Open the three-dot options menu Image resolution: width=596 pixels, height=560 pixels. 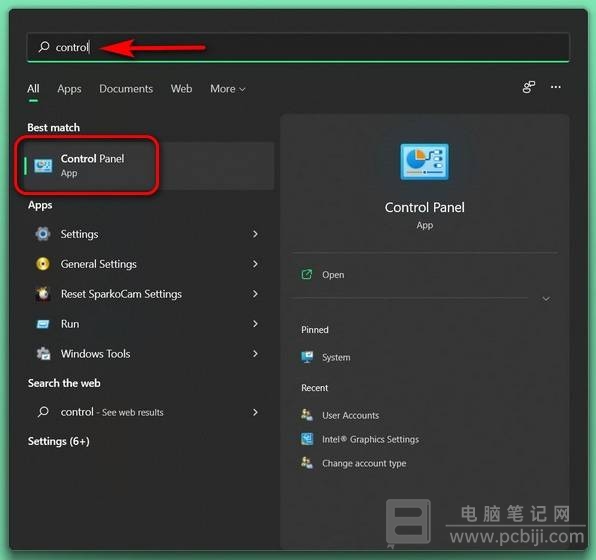[556, 87]
